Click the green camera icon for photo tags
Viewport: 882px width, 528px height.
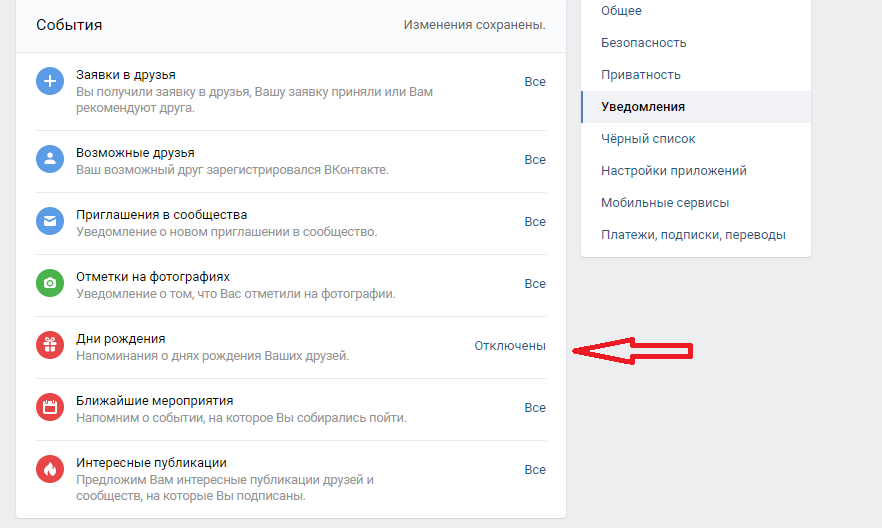50,283
